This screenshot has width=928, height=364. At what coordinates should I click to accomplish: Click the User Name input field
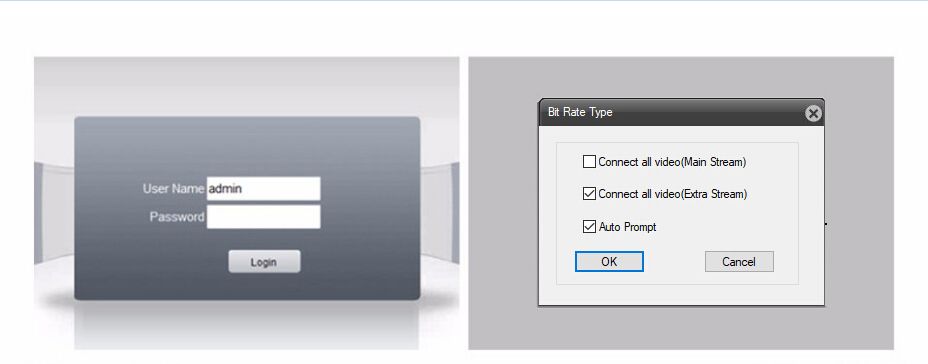[x=263, y=189]
